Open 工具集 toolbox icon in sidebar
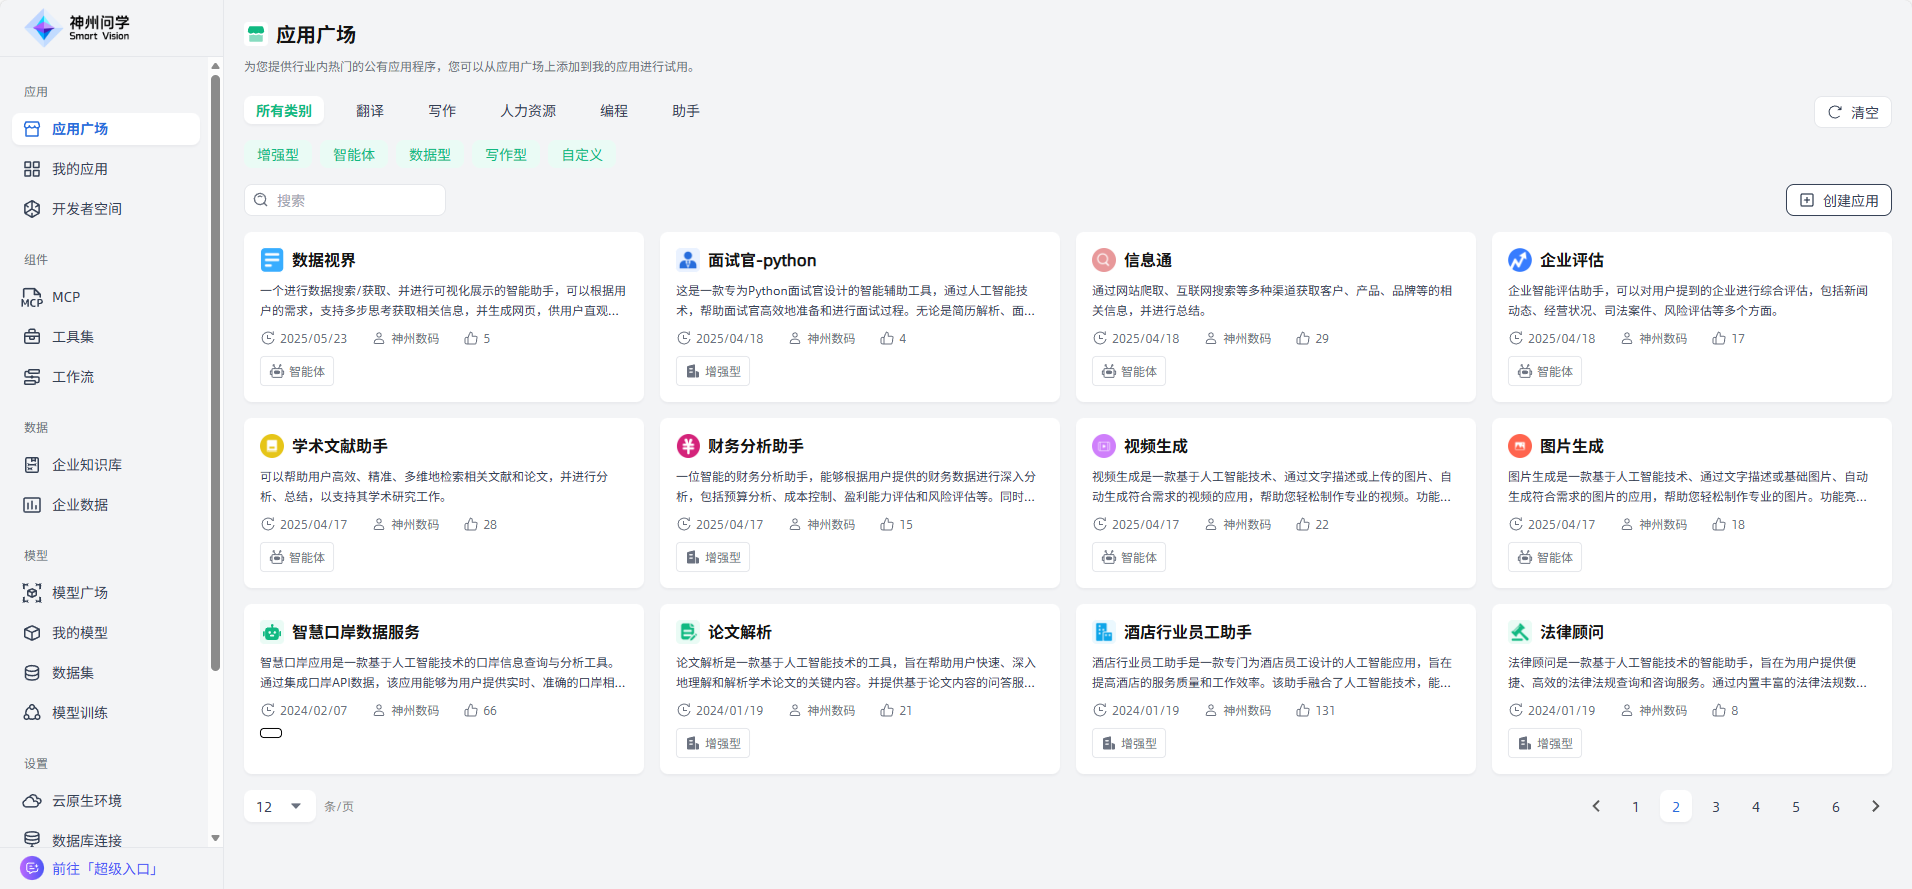Image resolution: width=1912 pixels, height=889 pixels. pyautogui.click(x=32, y=337)
